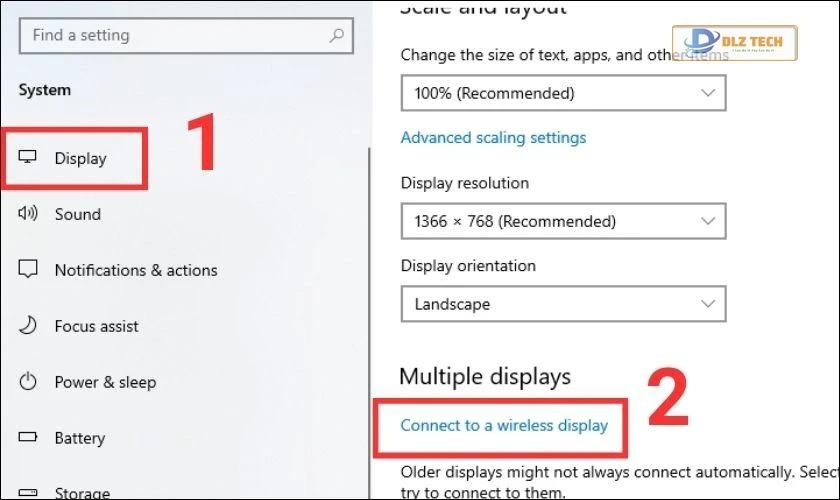Click the Older displays might not text
Image resolution: width=840 pixels, height=500 pixels.
[x=620, y=482]
